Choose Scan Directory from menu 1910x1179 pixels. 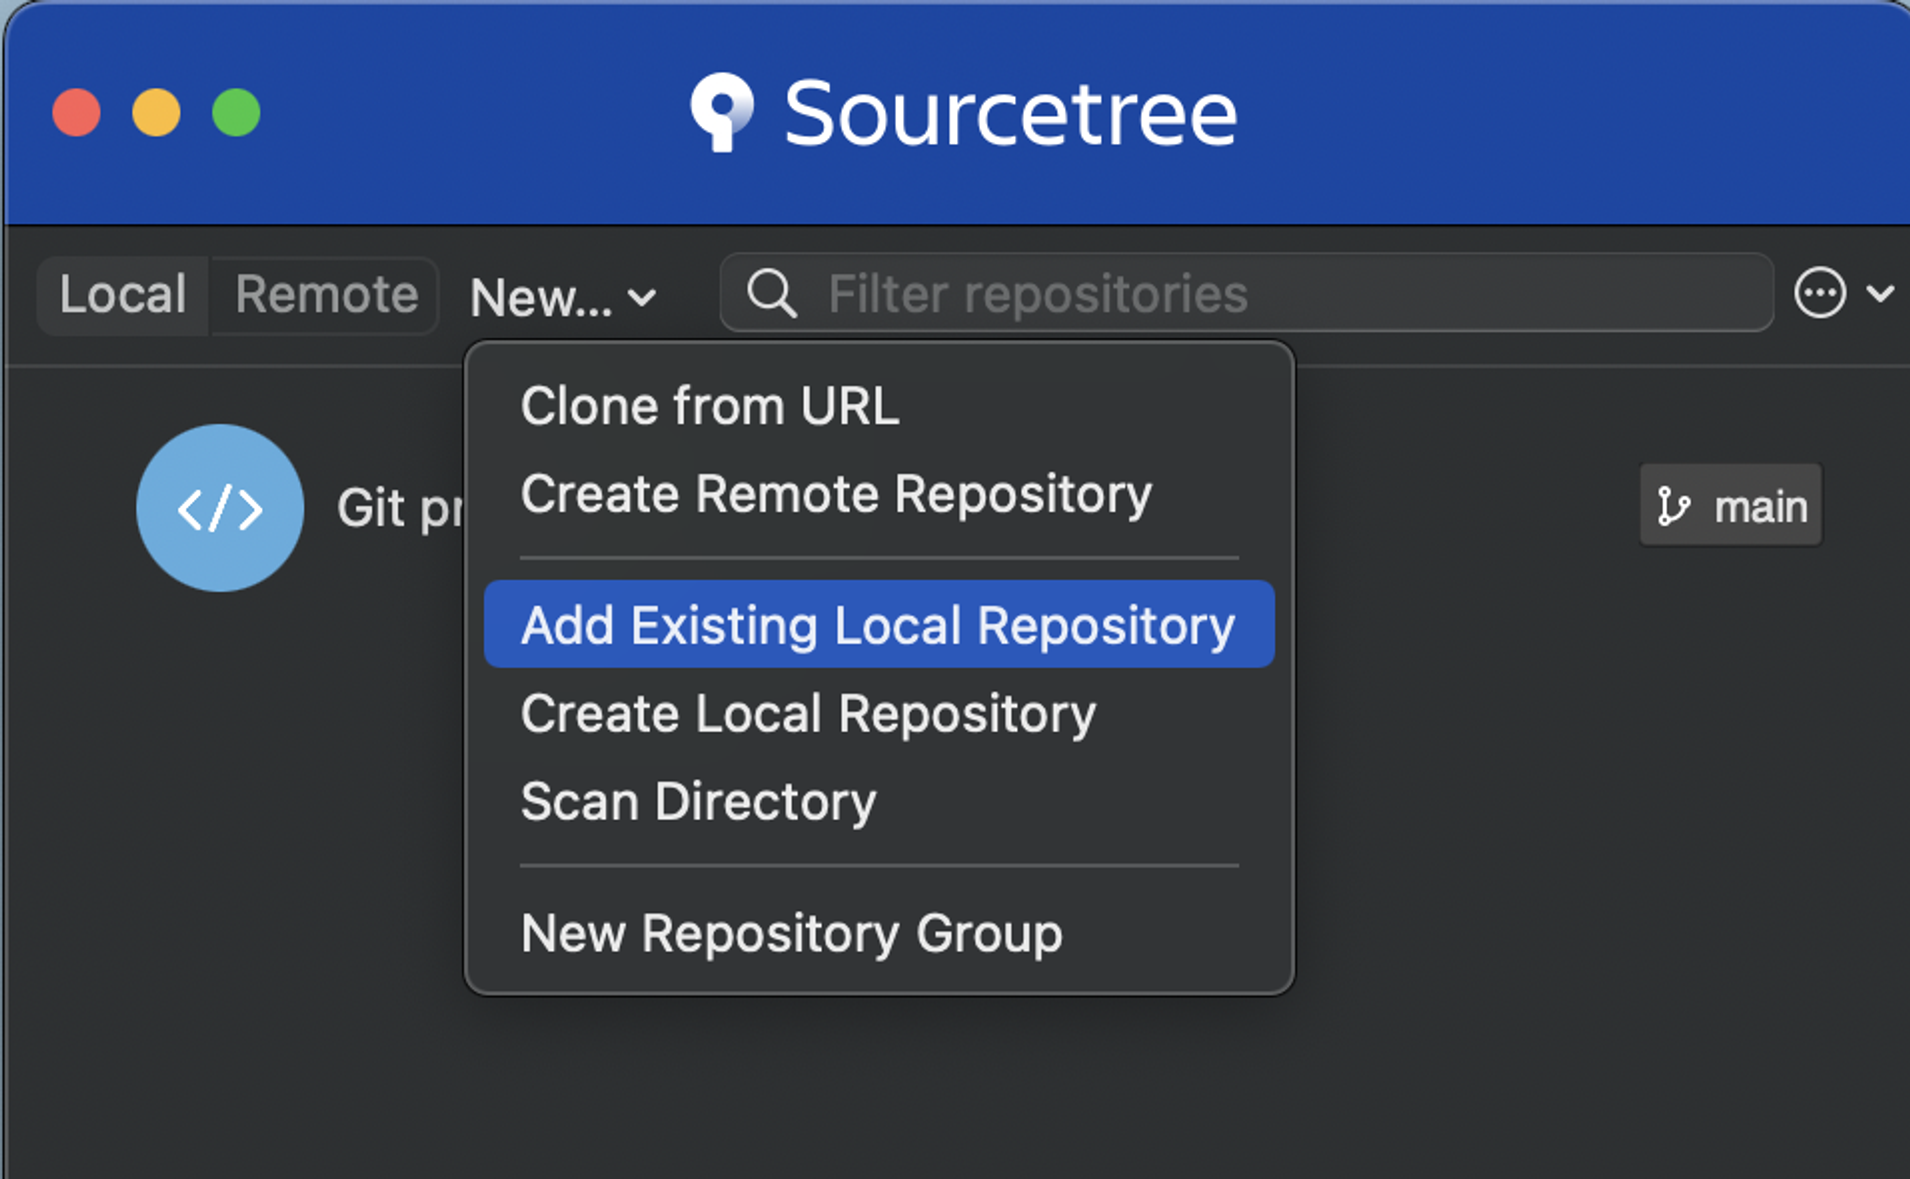[879, 801]
